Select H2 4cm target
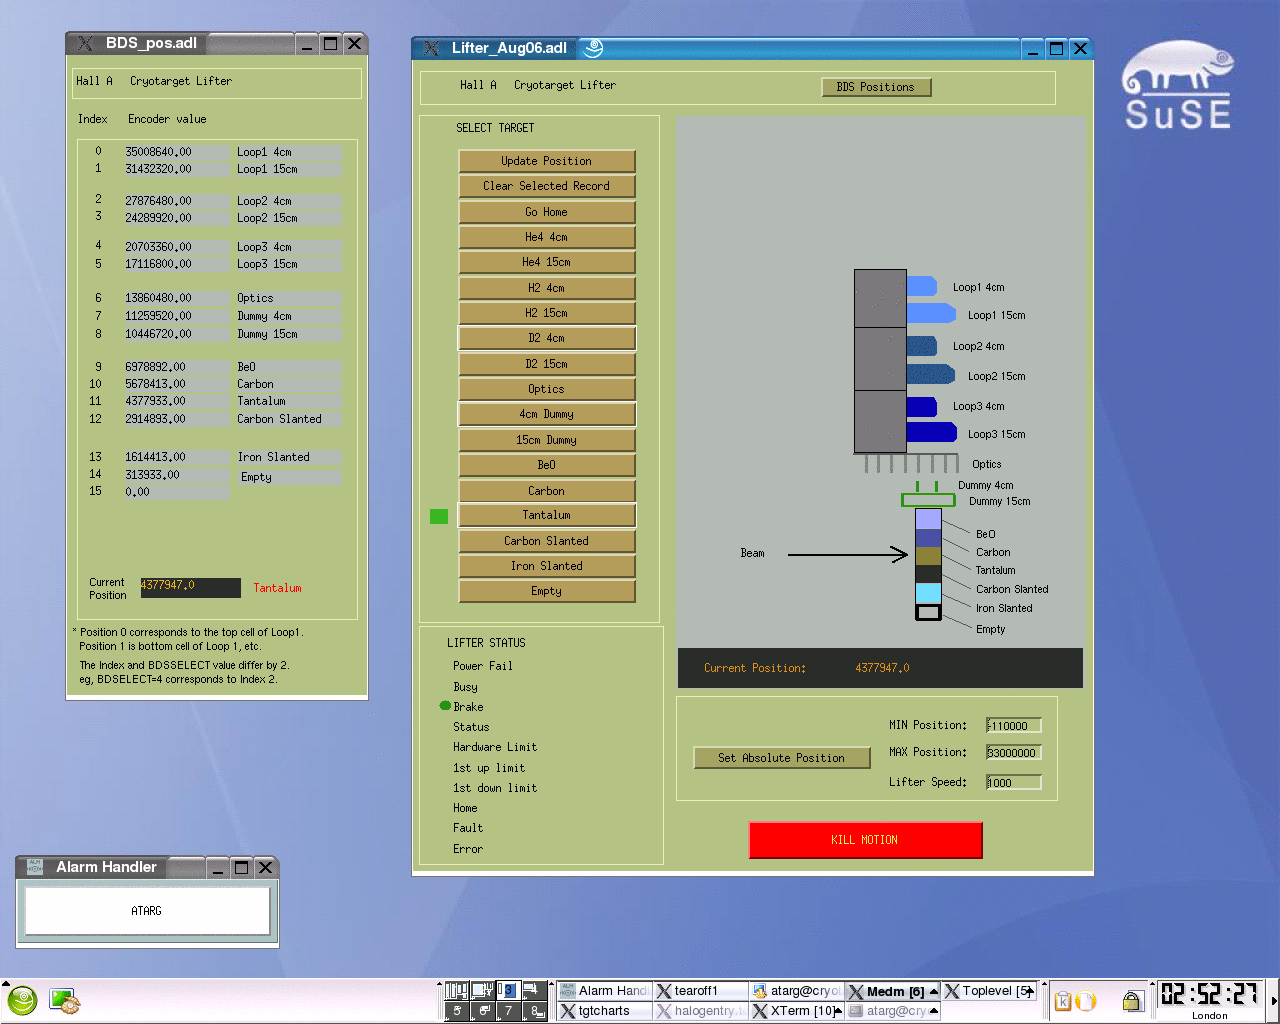 [547, 288]
